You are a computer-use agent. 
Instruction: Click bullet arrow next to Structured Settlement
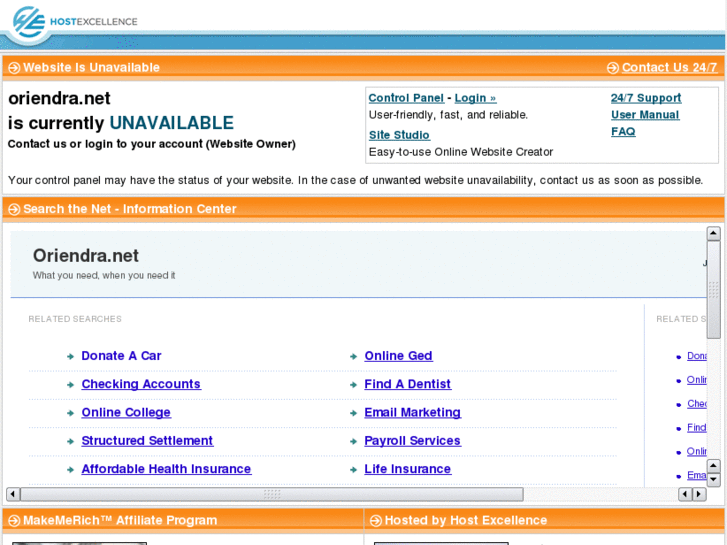[70, 441]
